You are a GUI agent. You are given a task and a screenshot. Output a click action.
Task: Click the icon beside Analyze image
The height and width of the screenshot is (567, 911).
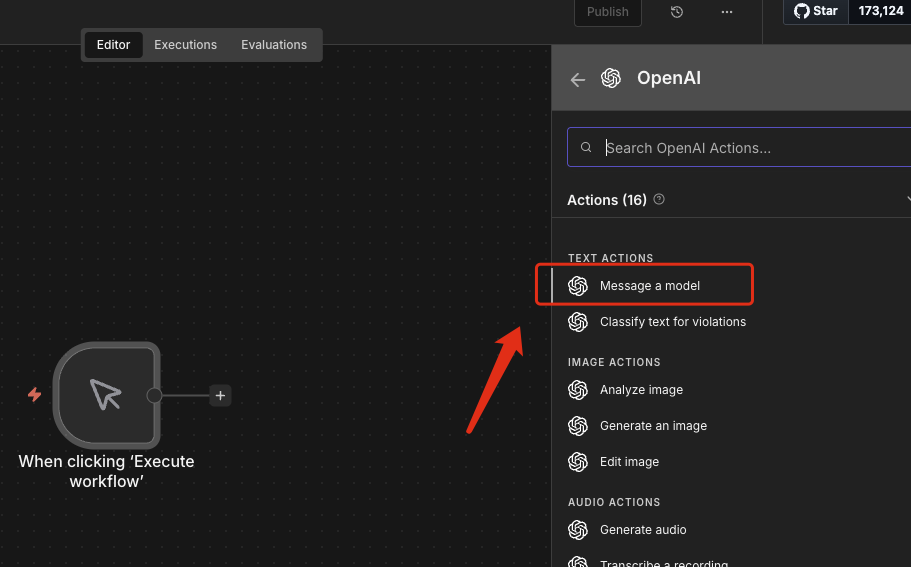pos(578,390)
